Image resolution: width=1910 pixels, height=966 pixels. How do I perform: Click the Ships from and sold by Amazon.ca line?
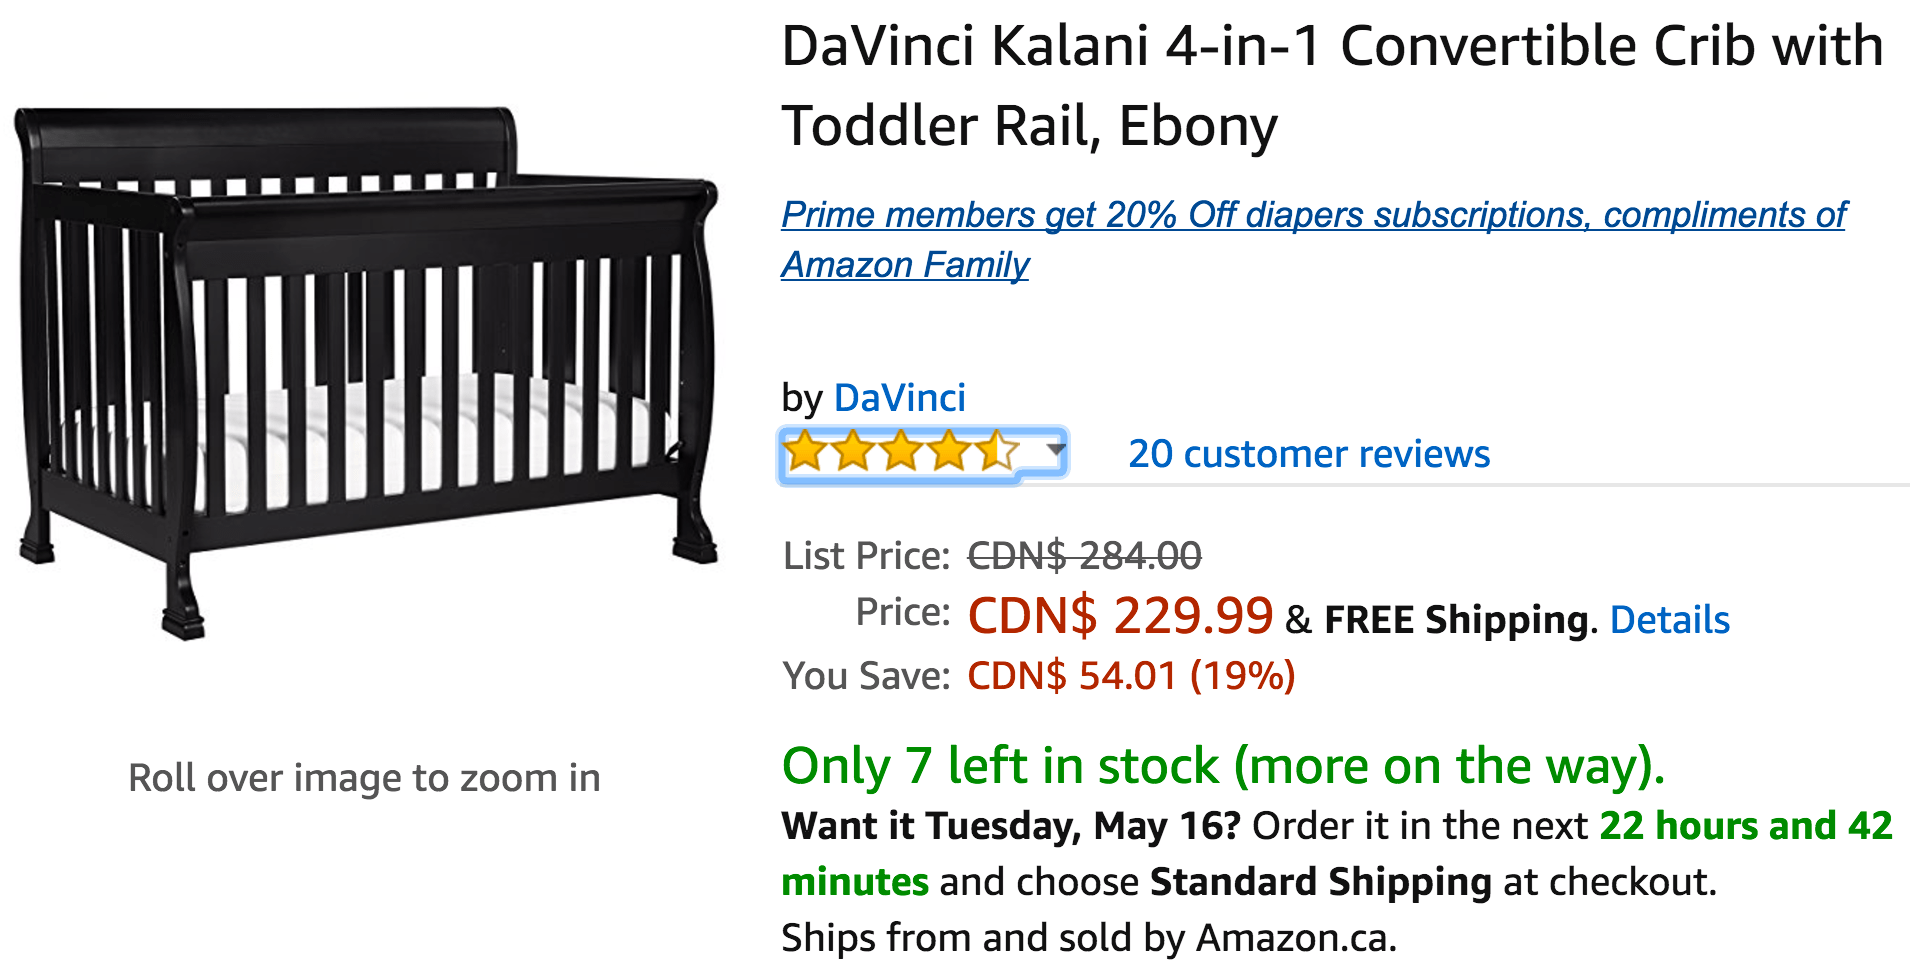1089,938
